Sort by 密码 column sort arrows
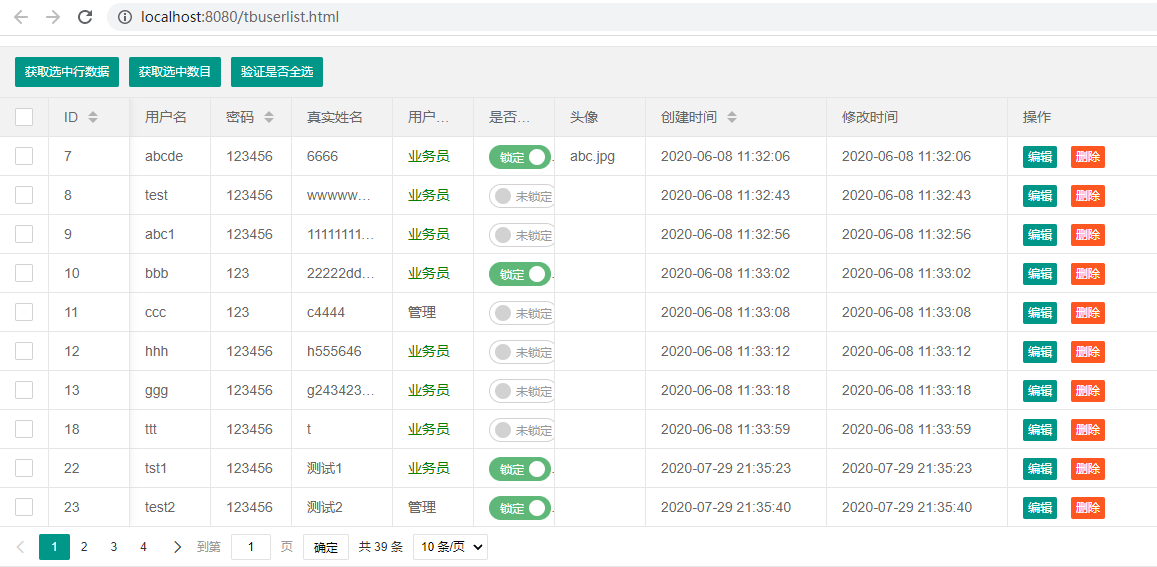1157x567 pixels. (x=269, y=117)
